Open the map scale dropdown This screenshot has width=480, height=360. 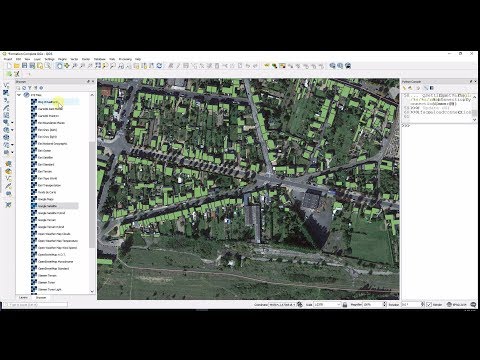339,305
